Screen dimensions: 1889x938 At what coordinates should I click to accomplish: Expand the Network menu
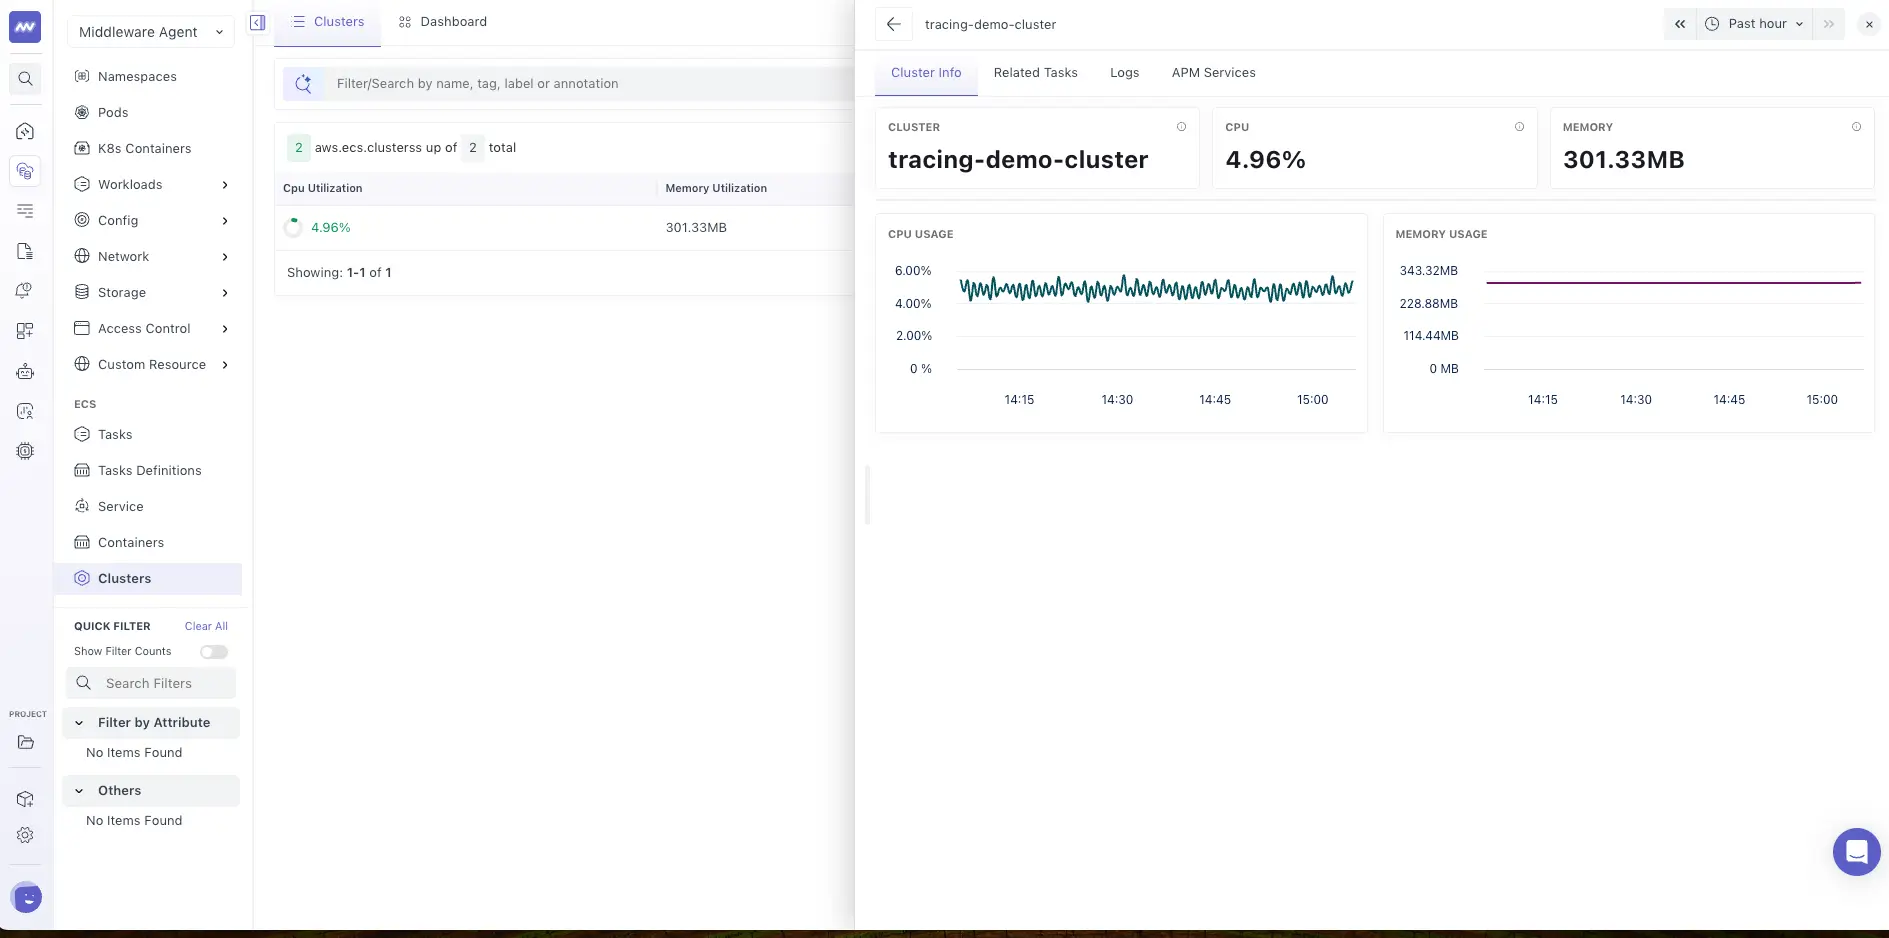tap(153, 257)
